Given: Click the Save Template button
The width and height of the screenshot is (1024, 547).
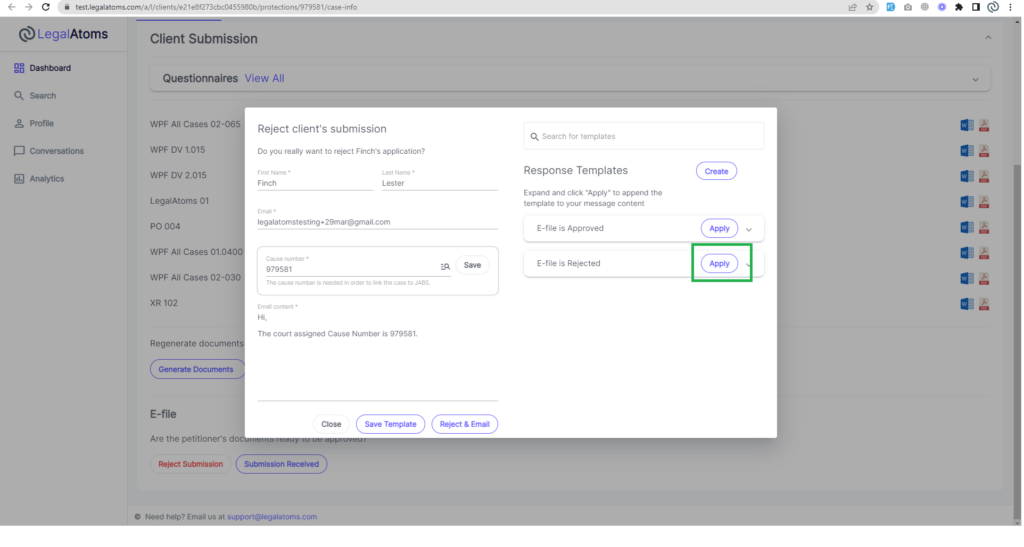Looking at the screenshot, I should click(x=390, y=424).
